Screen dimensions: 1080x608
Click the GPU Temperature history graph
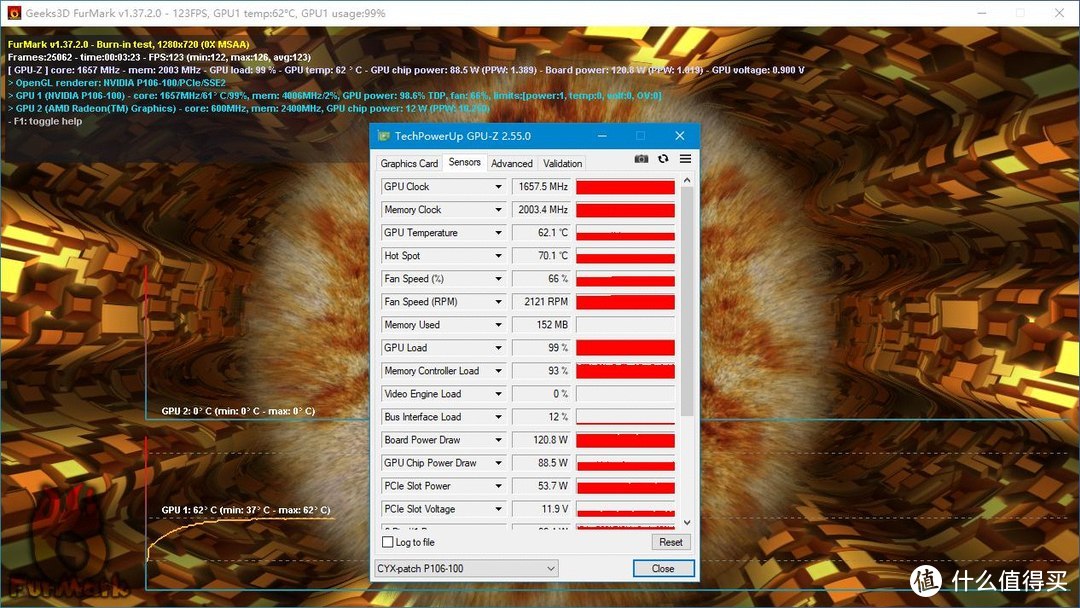625,233
